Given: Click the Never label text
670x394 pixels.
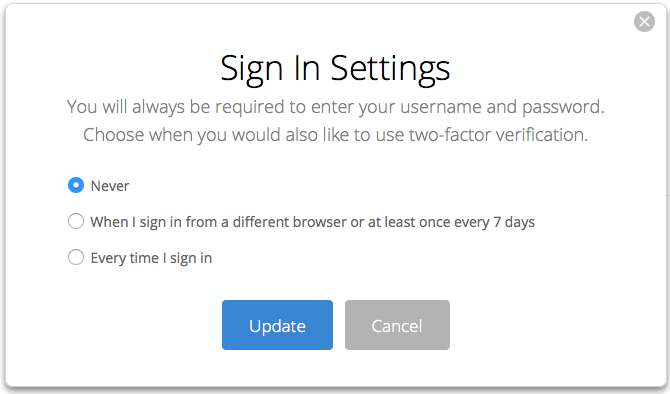Looking at the screenshot, I should pyautogui.click(x=110, y=186).
